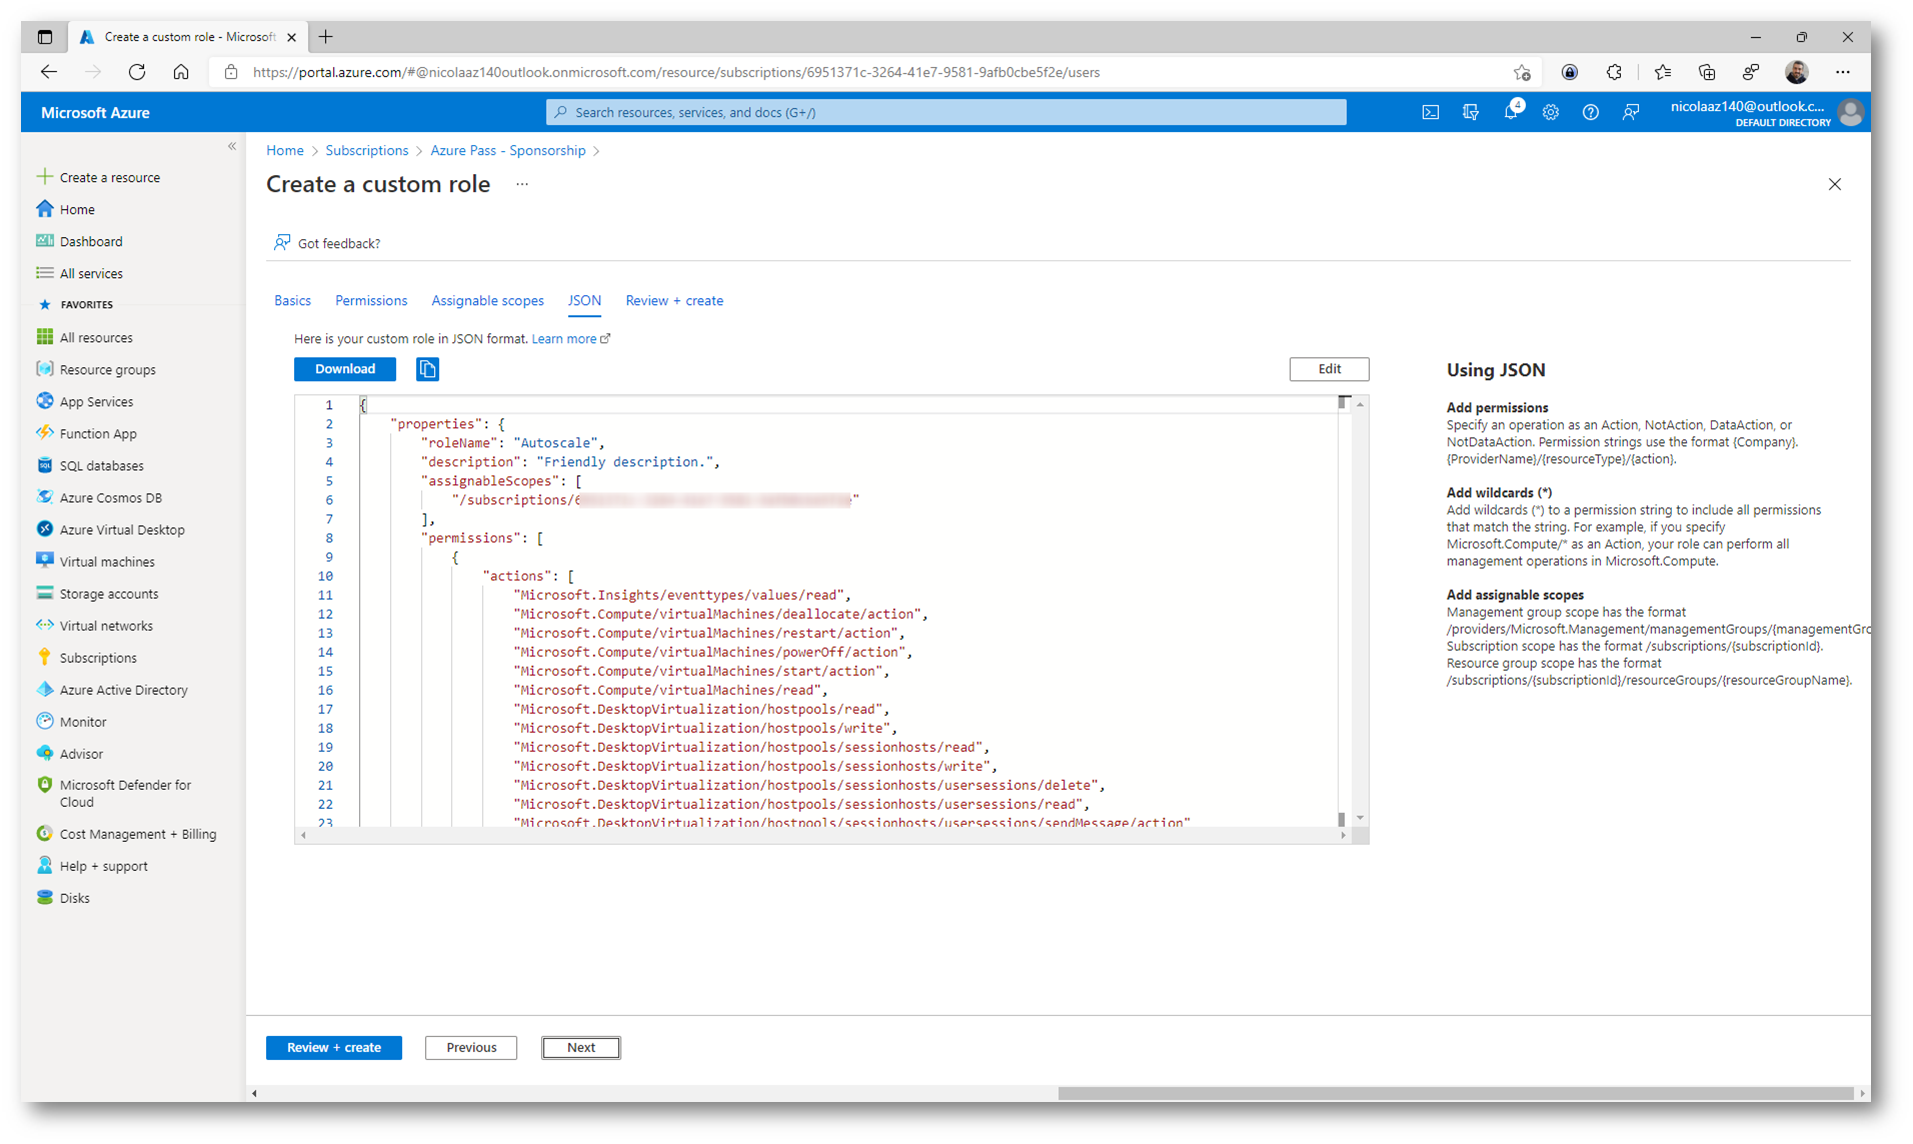The height and width of the screenshot is (1144, 1913).
Task: Click the JSON editor vertical scrollbar
Action: point(1360,611)
